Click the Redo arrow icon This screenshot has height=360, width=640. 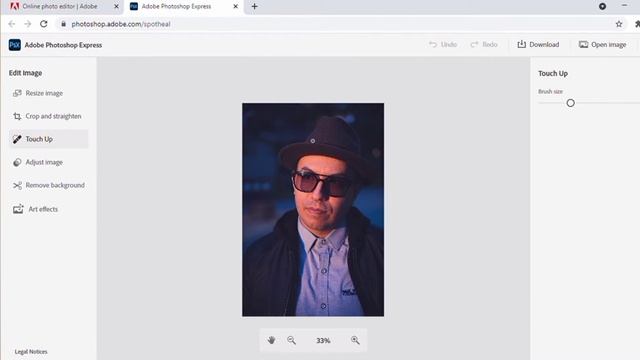click(474, 44)
